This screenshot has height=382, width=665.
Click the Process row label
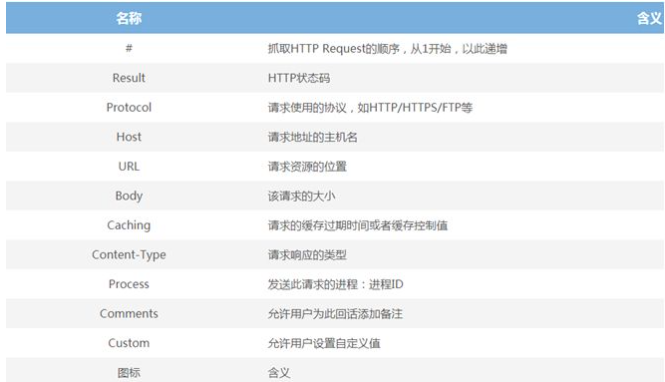coord(129,284)
